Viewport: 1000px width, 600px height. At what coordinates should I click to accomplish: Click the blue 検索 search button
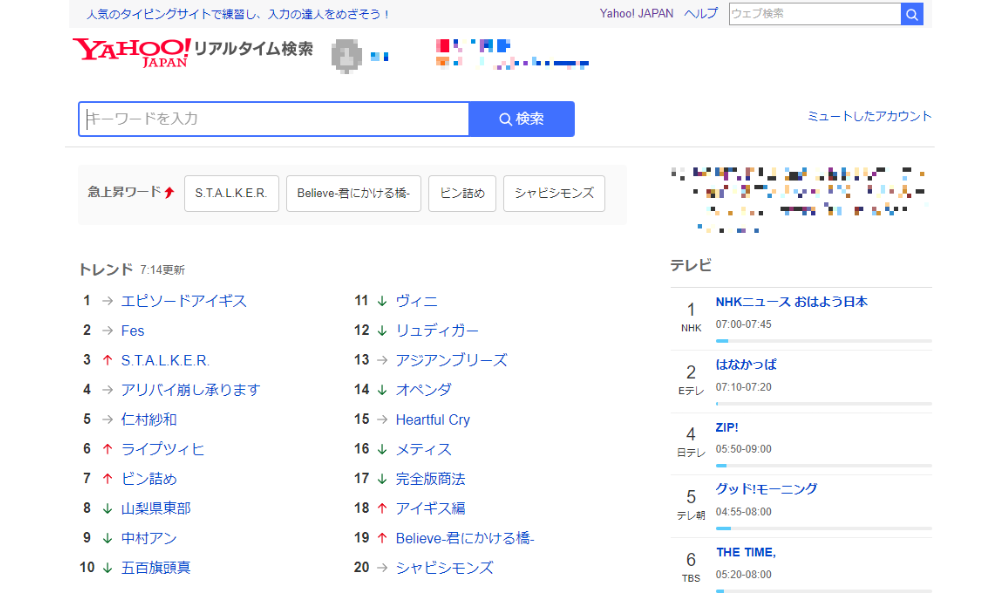tap(521, 119)
